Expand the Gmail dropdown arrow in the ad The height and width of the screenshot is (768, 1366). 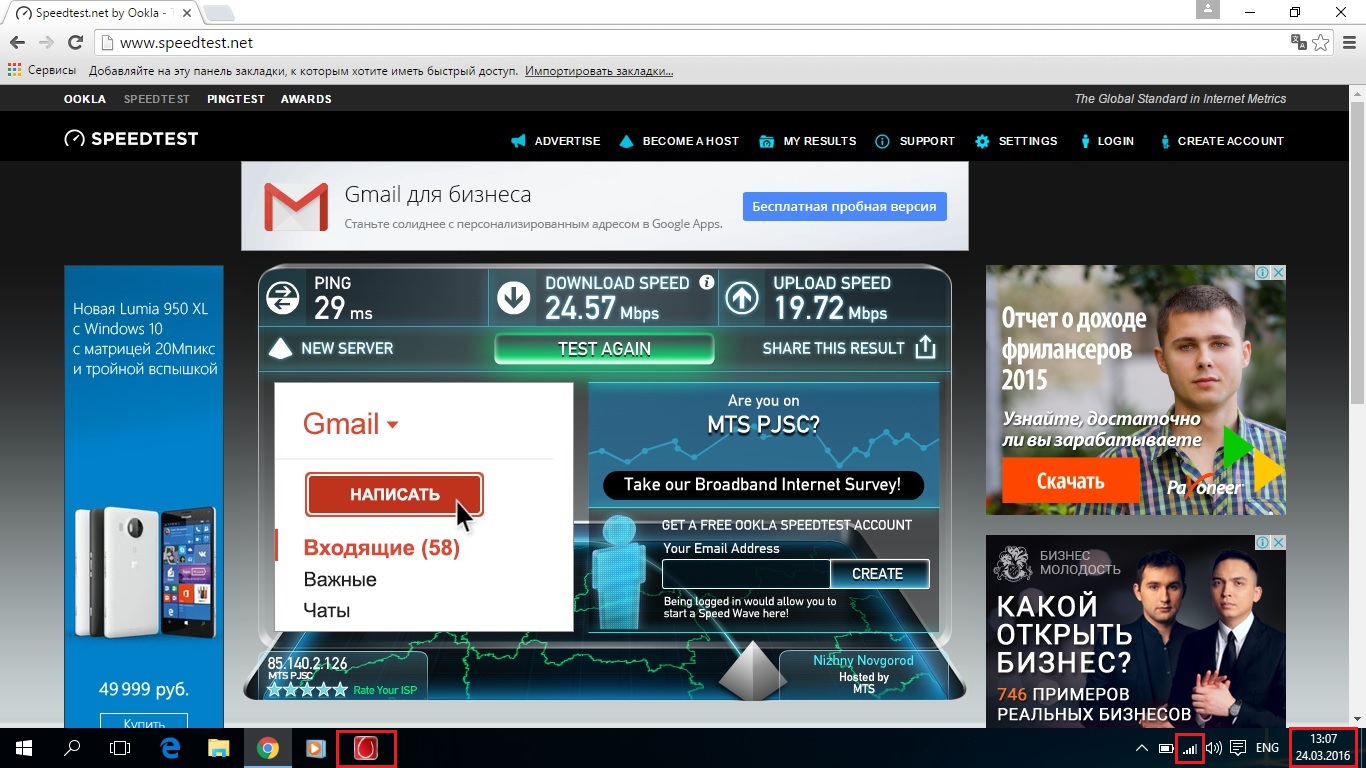(392, 425)
